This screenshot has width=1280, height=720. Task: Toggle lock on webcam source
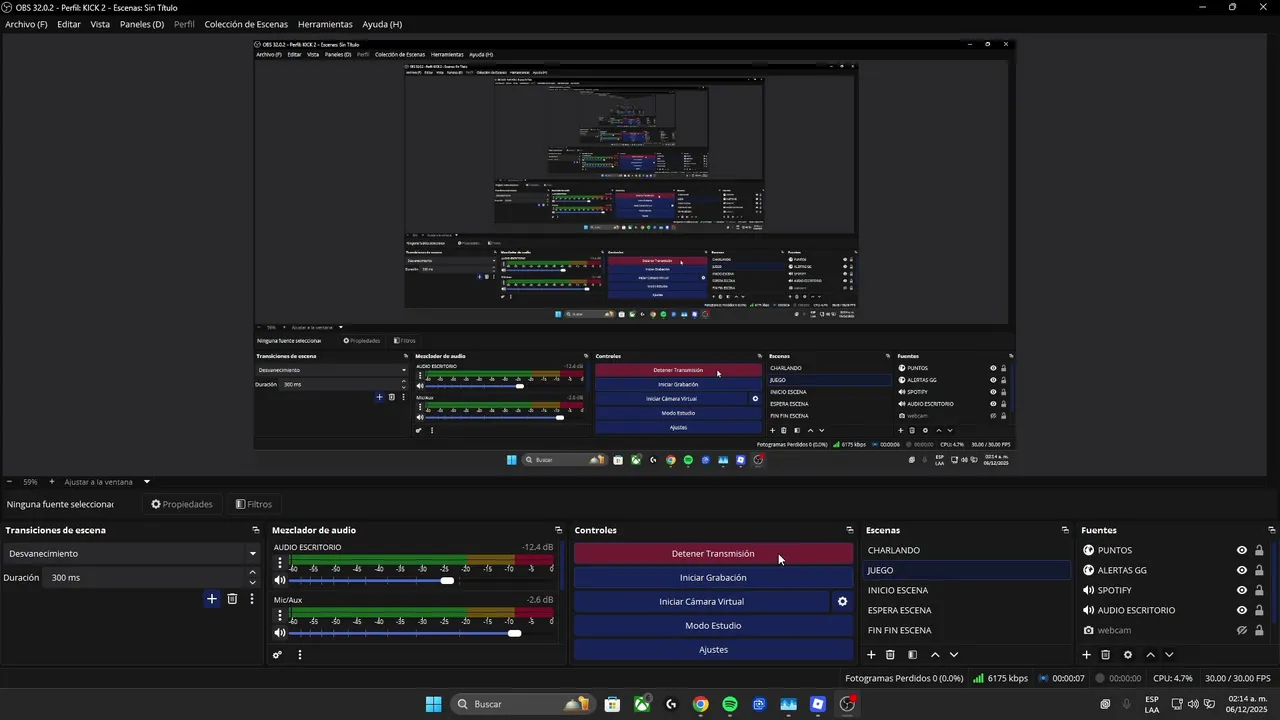coord(1259,630)
